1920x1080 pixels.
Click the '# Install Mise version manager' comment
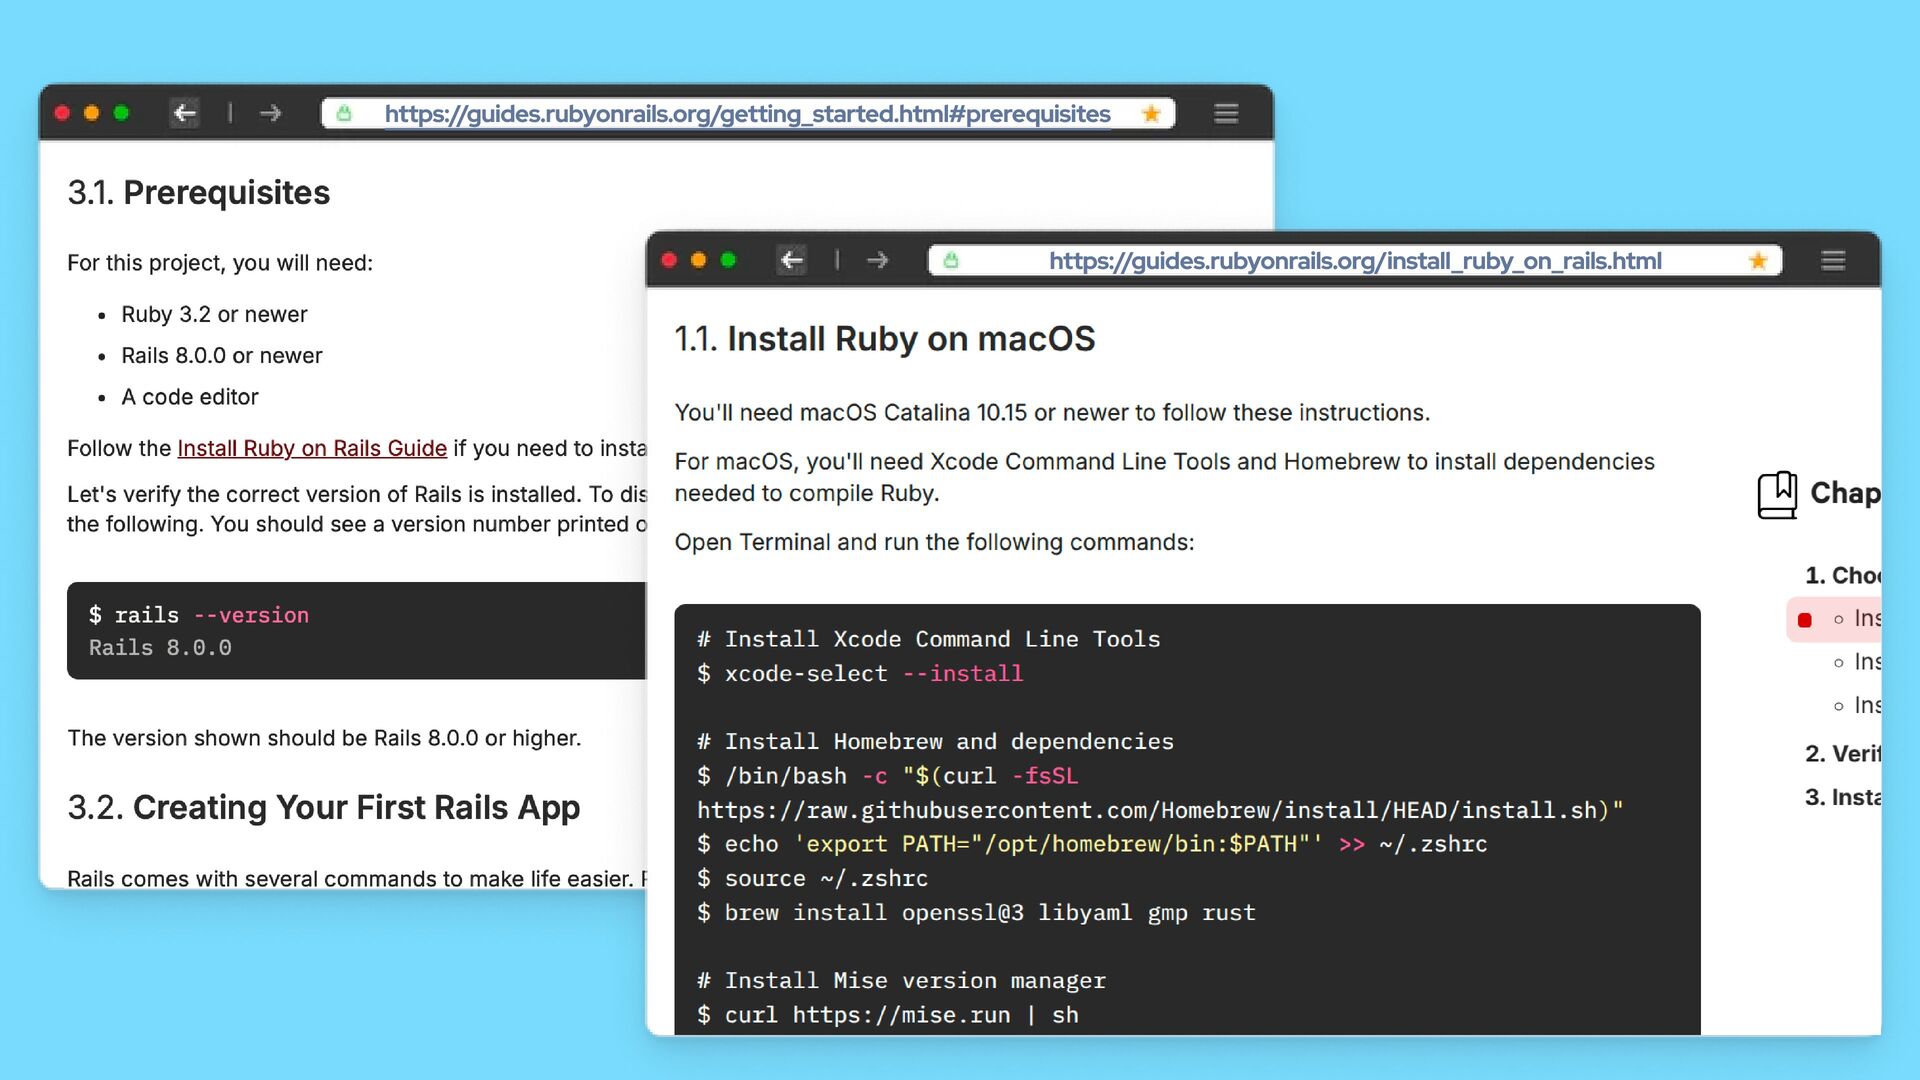[x=901, y=980]
